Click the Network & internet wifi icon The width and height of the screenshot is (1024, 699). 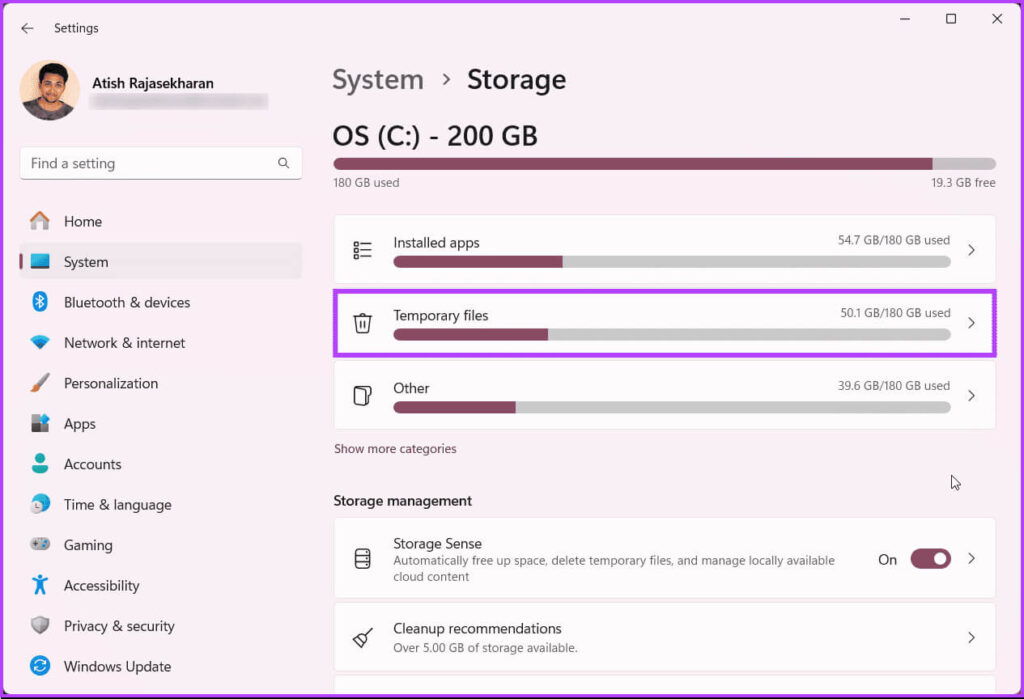tap(40, 343)
